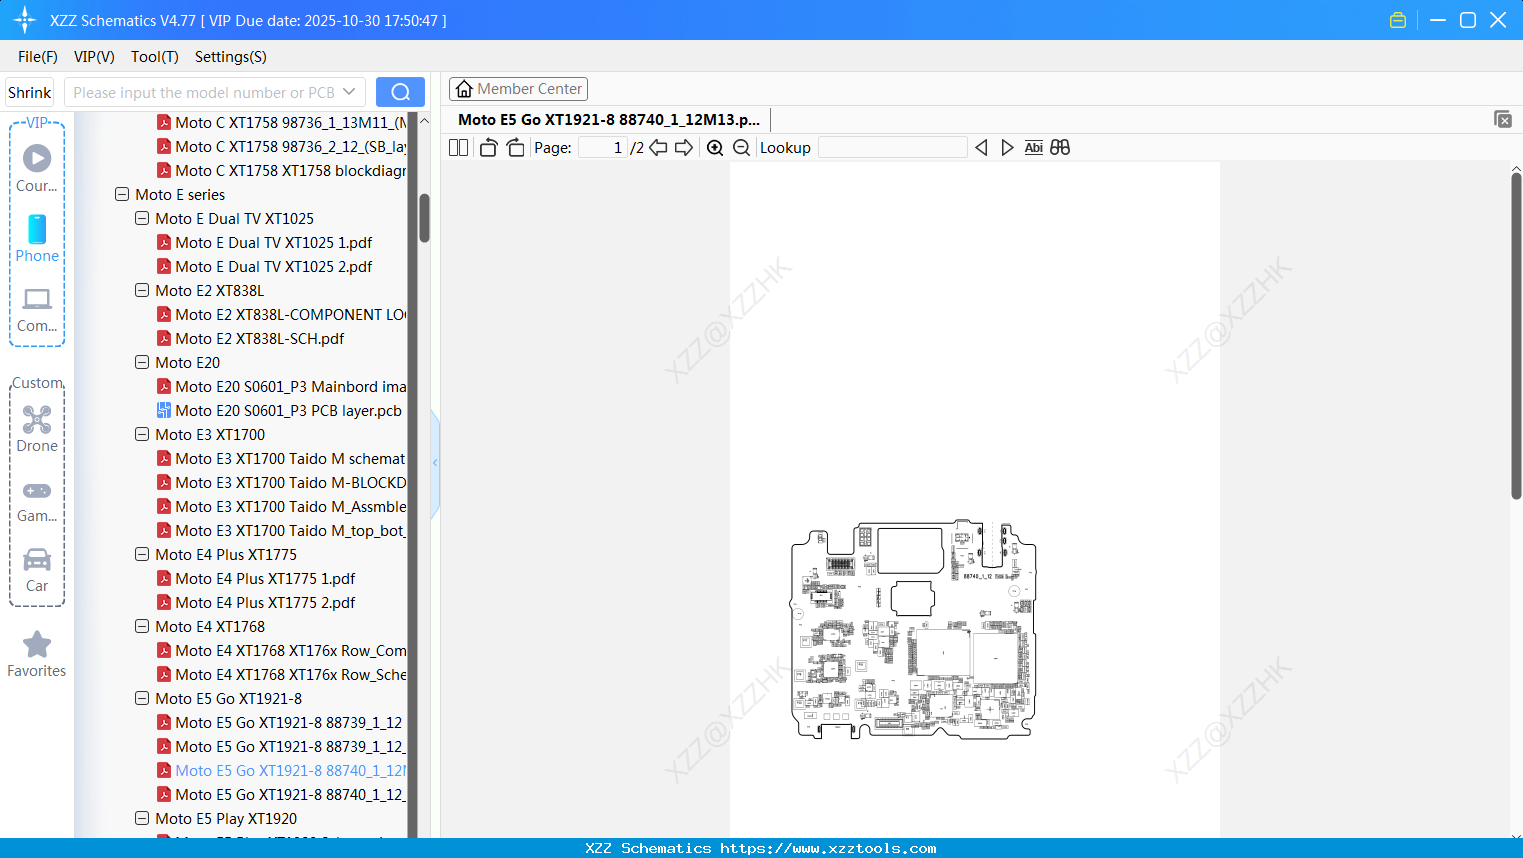Collapse Moto E5 Play XT1920 folder

click(142, 819)
